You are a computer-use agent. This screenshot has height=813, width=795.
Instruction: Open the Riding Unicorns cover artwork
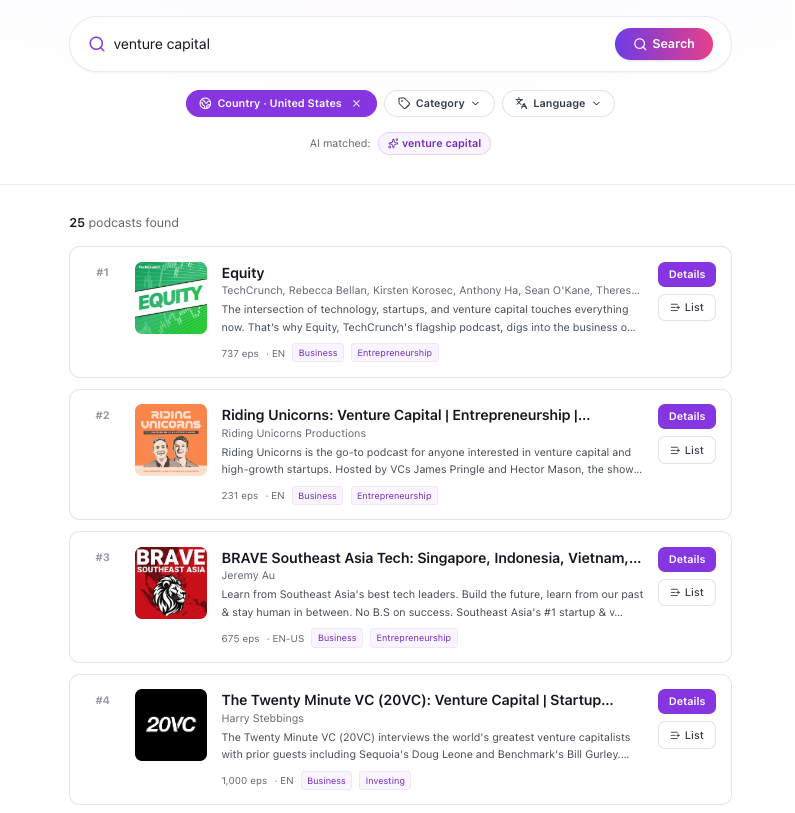click(x=171, y=440)
